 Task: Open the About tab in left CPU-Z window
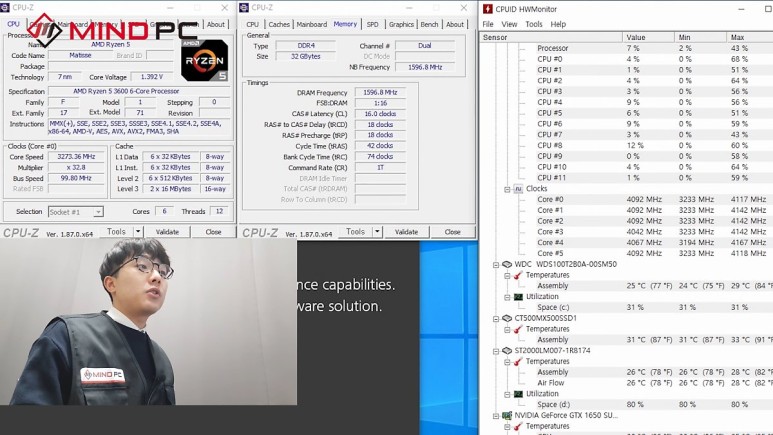coord(215,24)
